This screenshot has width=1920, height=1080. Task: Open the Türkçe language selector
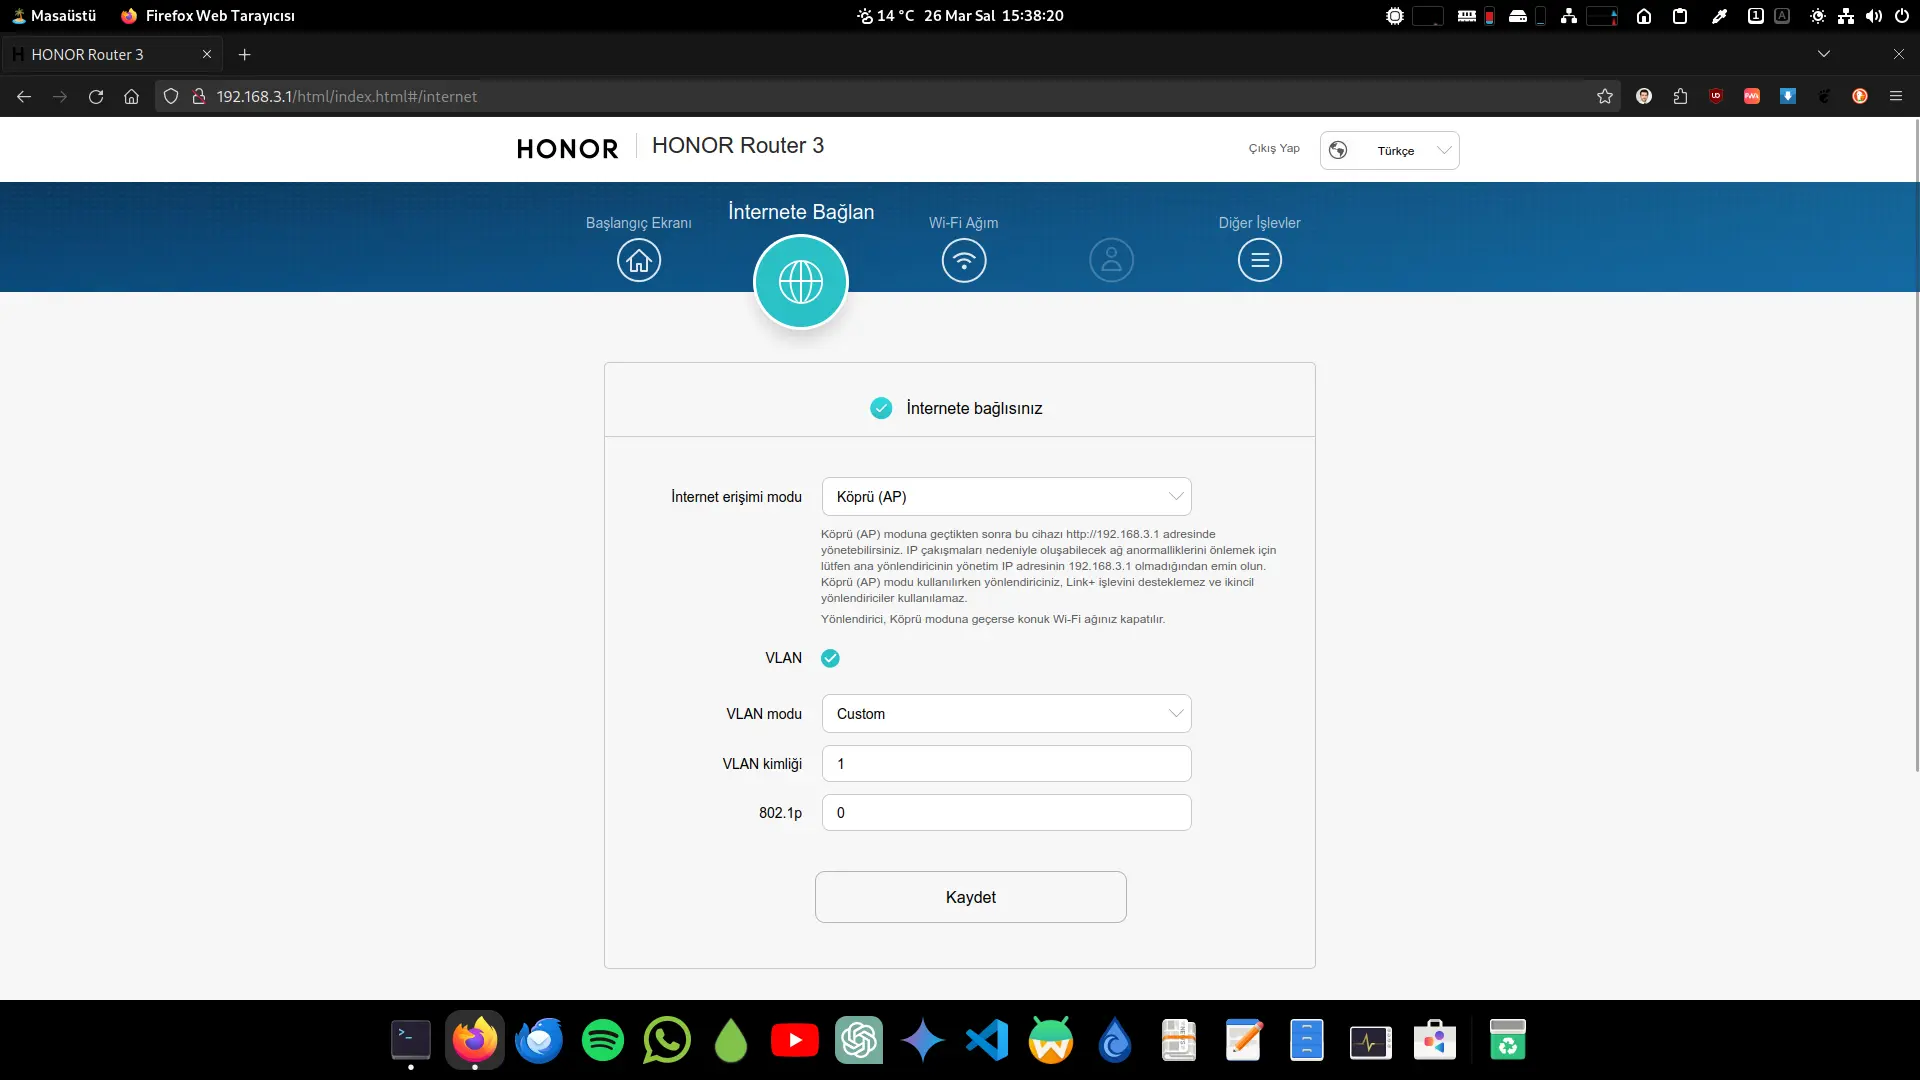(x=1390, y=151)
